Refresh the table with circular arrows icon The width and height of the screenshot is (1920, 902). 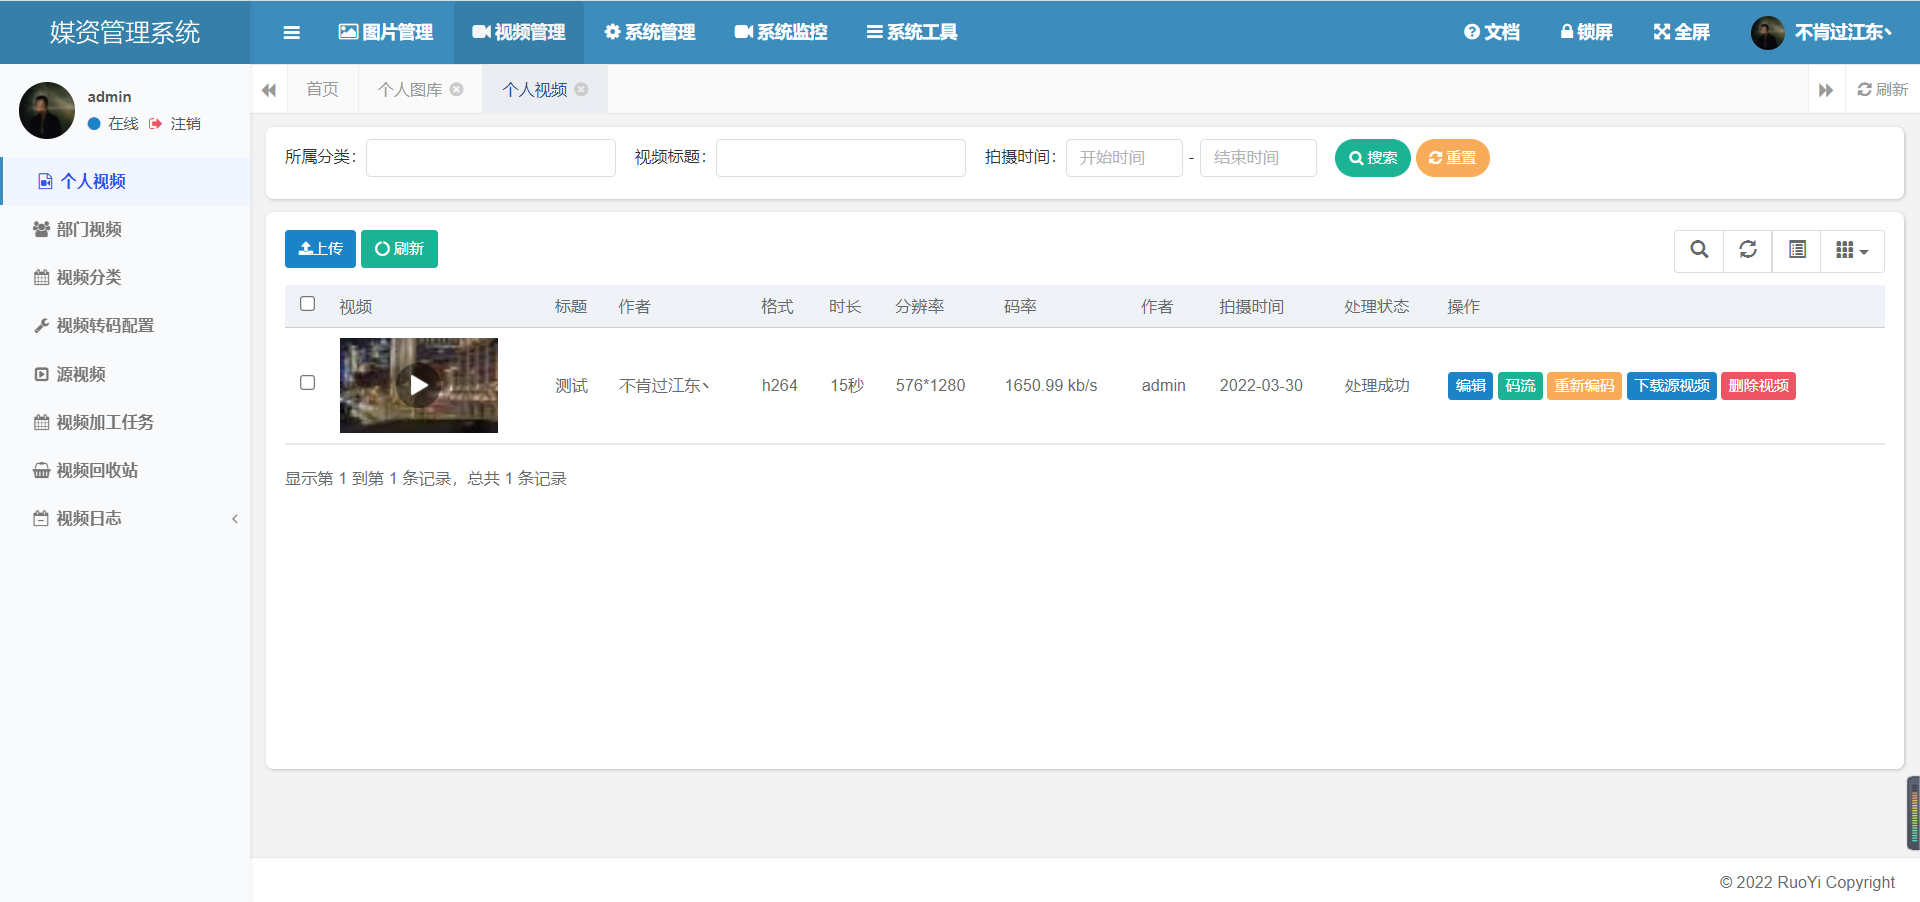[1748, 250]
